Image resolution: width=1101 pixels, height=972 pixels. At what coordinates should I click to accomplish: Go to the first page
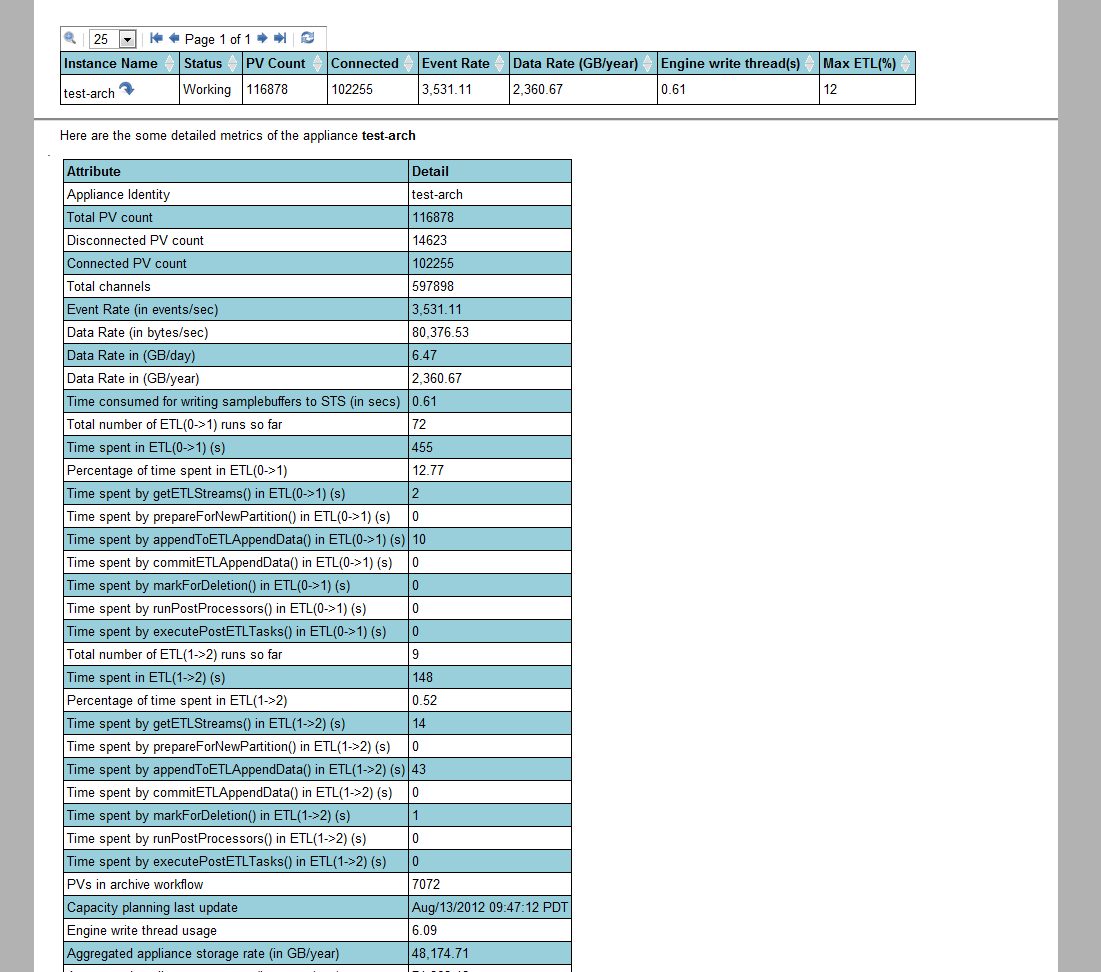point(156,38)
